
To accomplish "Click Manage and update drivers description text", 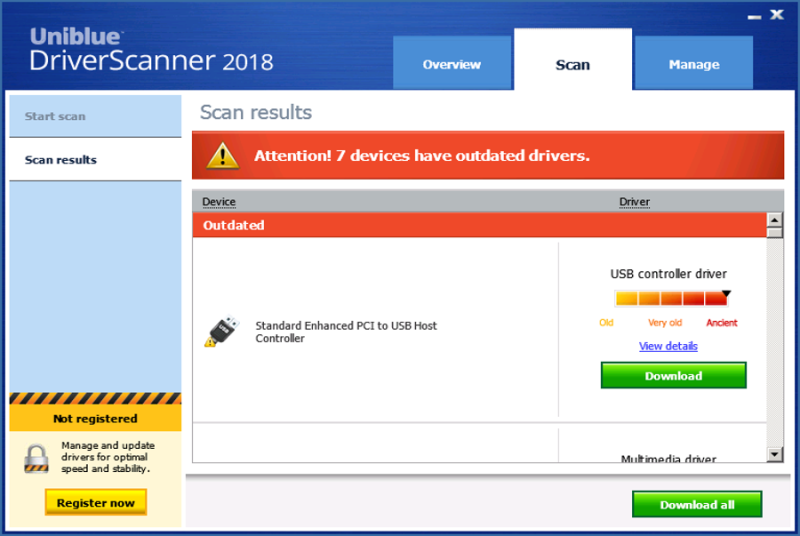I will pos(108,457).
